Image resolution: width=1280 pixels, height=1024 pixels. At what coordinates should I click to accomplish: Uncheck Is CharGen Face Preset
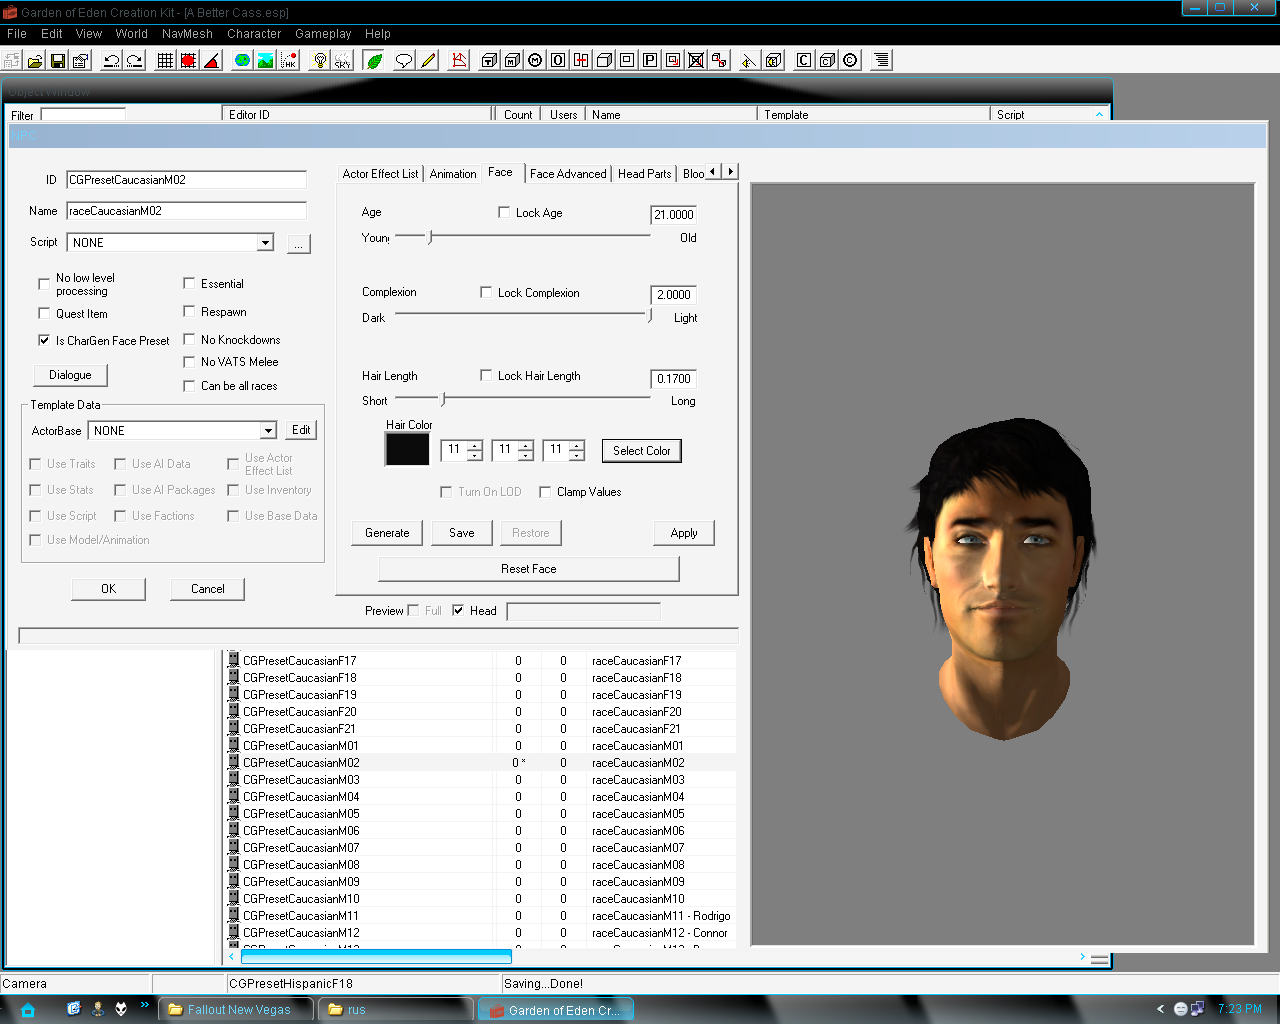[x=43, y=340]
